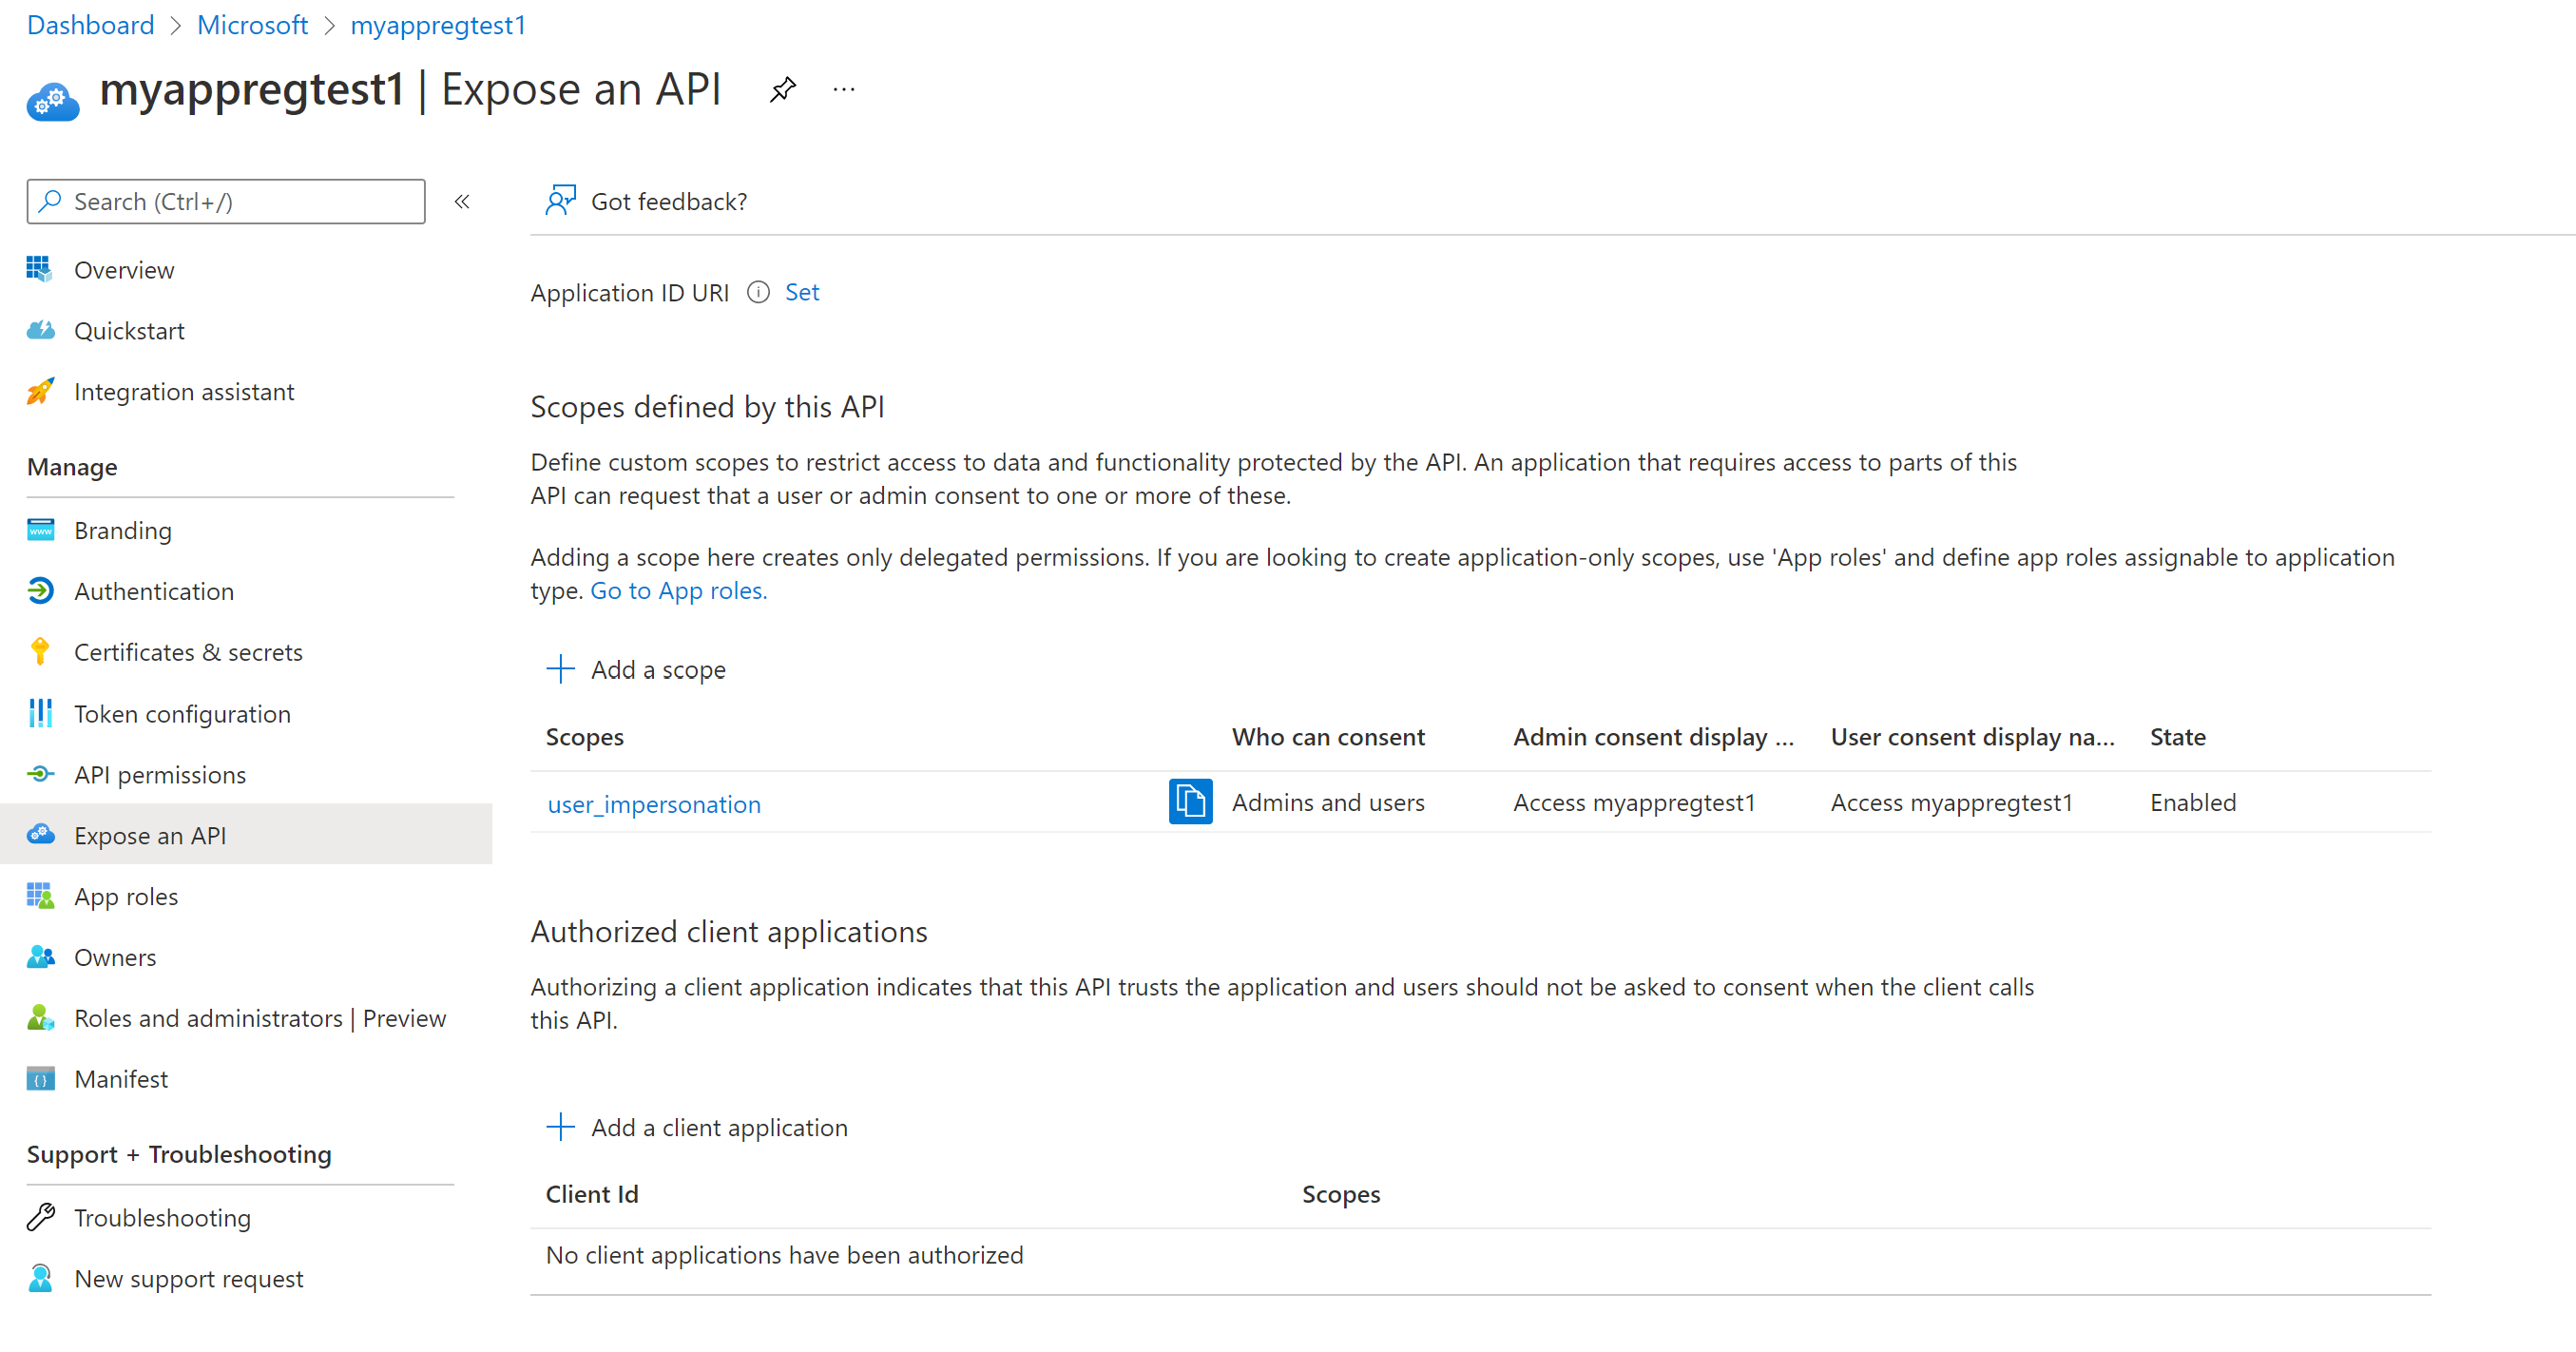Create a New support request
2576x1352 pixels.
188,1279
